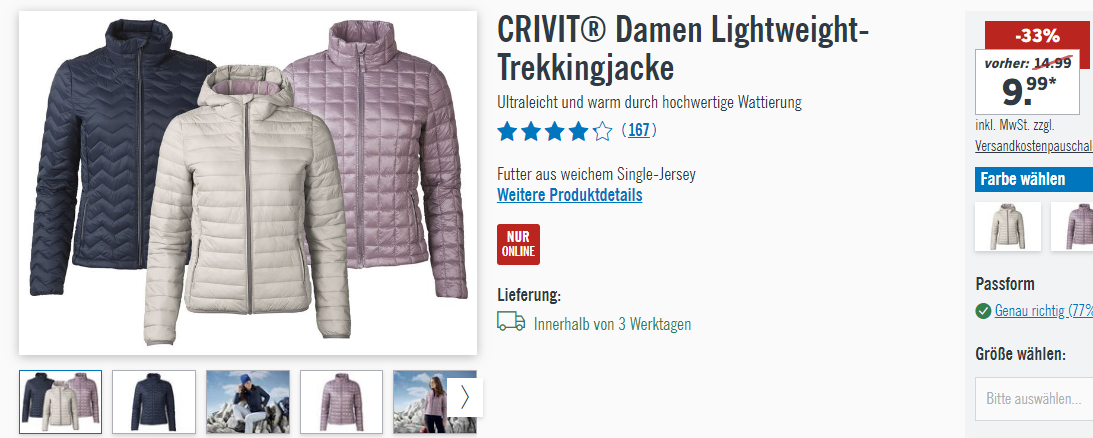
Task: Open the 167 reviews link
Action: coord(639,130)
